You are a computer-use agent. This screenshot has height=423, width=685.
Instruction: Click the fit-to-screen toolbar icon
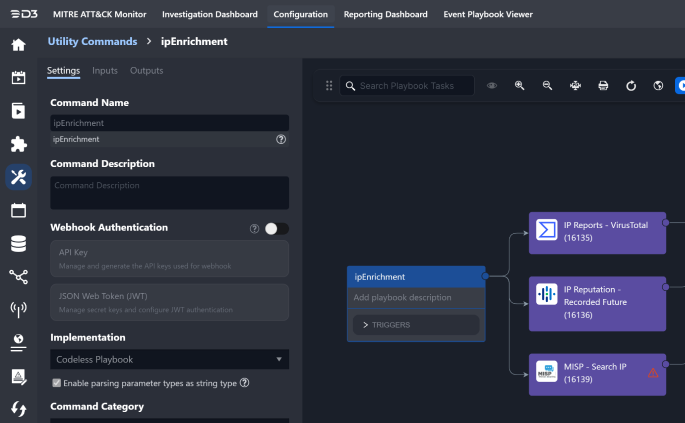coord(575,86)
